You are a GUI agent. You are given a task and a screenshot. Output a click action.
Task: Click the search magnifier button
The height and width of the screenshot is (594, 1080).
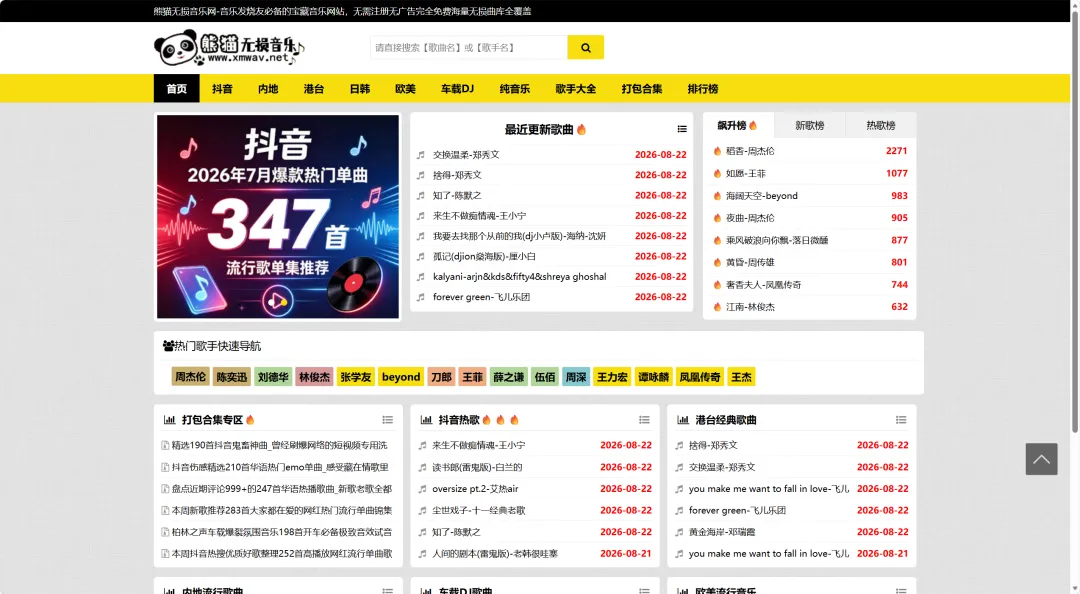(585, 48)
